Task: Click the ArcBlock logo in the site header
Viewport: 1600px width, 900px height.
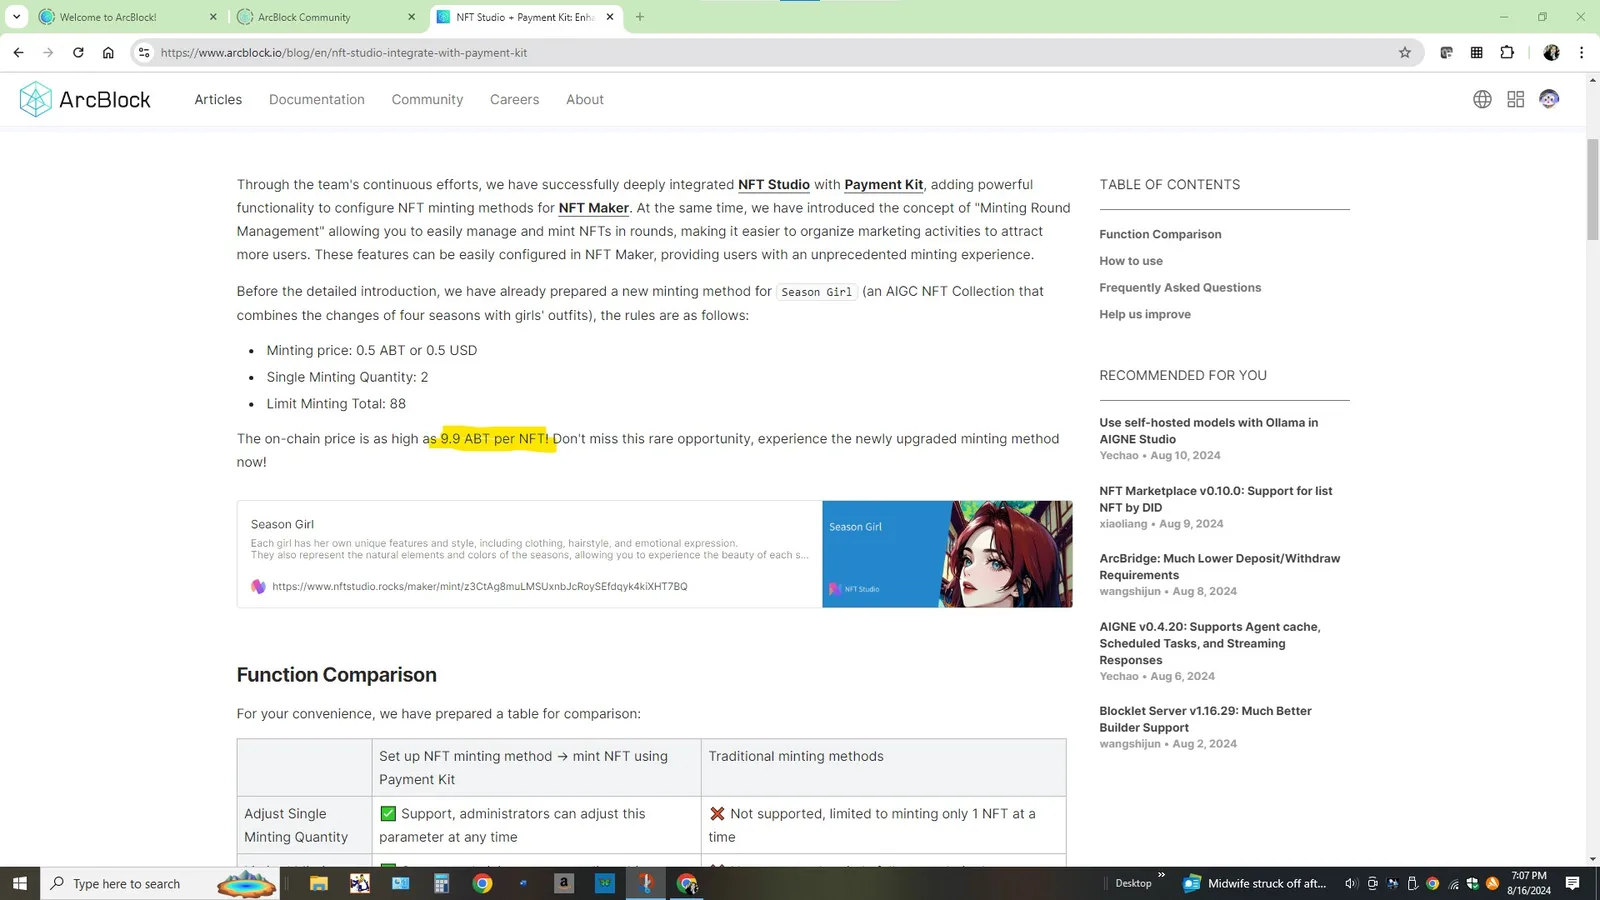Action: [x=85, y=99]
